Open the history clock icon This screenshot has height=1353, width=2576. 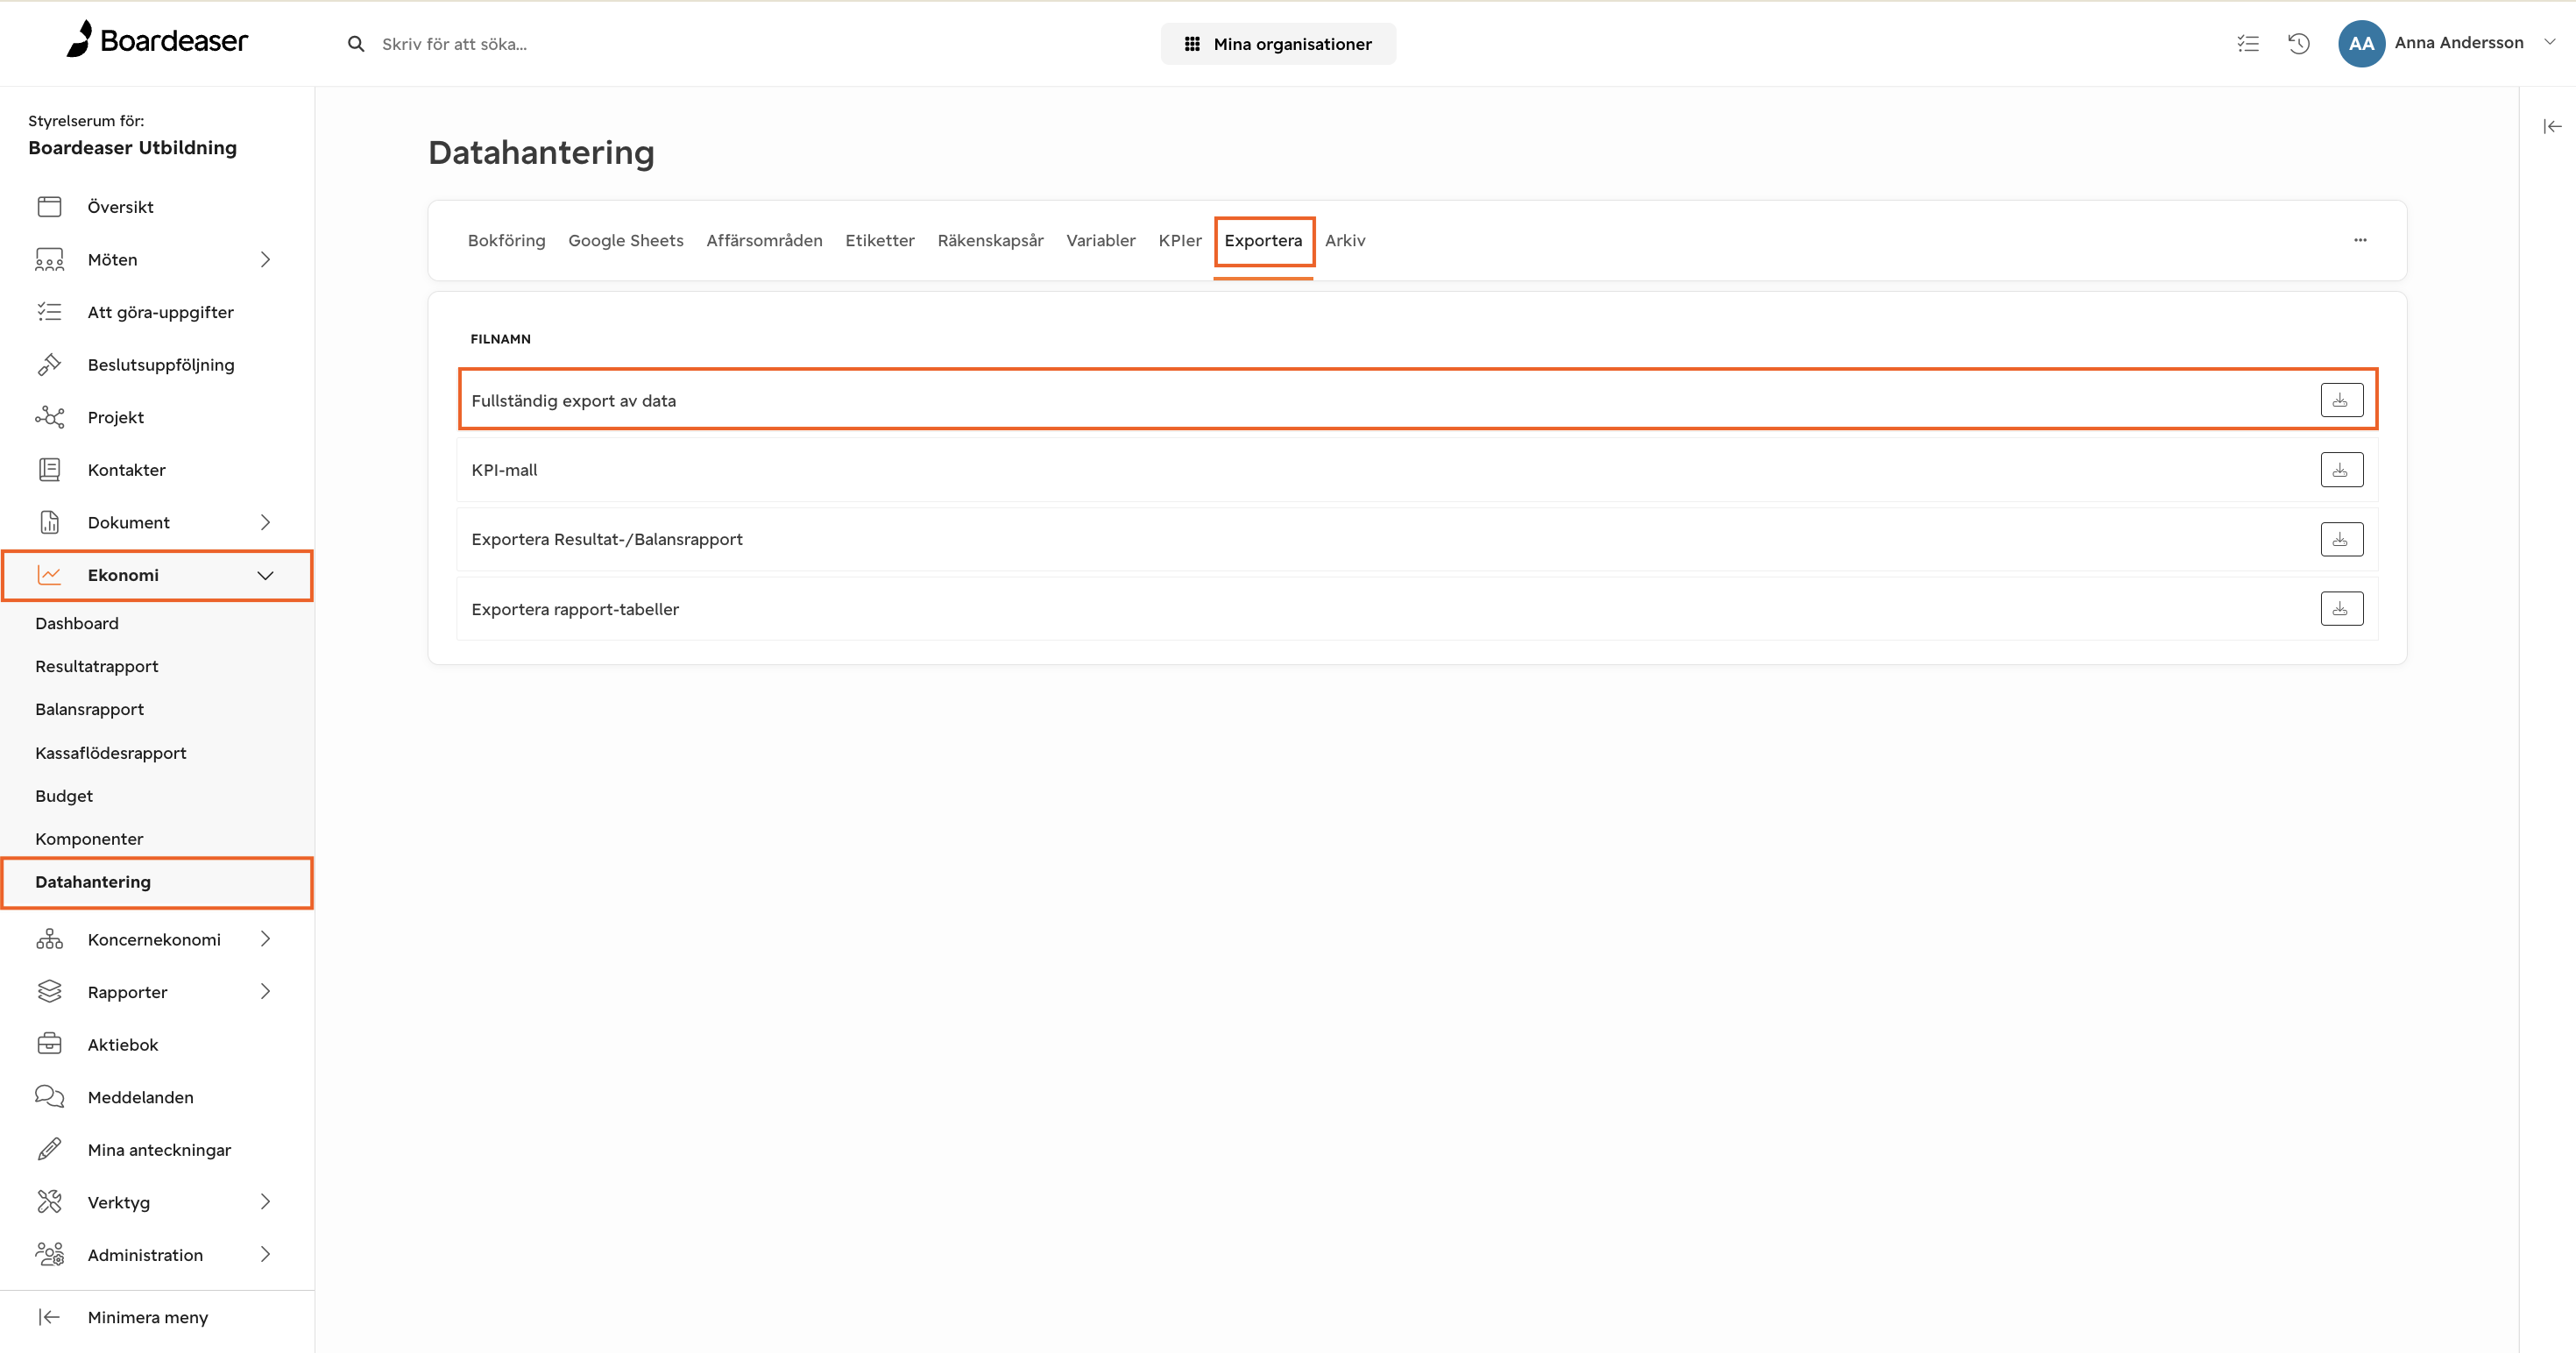point(2299,43)
